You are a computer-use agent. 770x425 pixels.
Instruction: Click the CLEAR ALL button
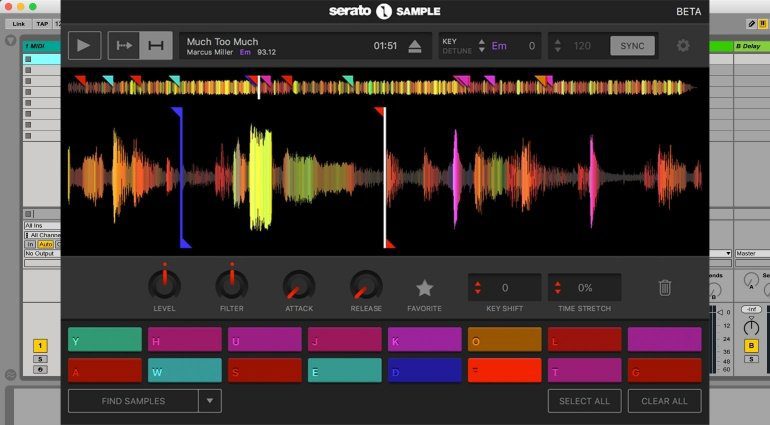664,401
